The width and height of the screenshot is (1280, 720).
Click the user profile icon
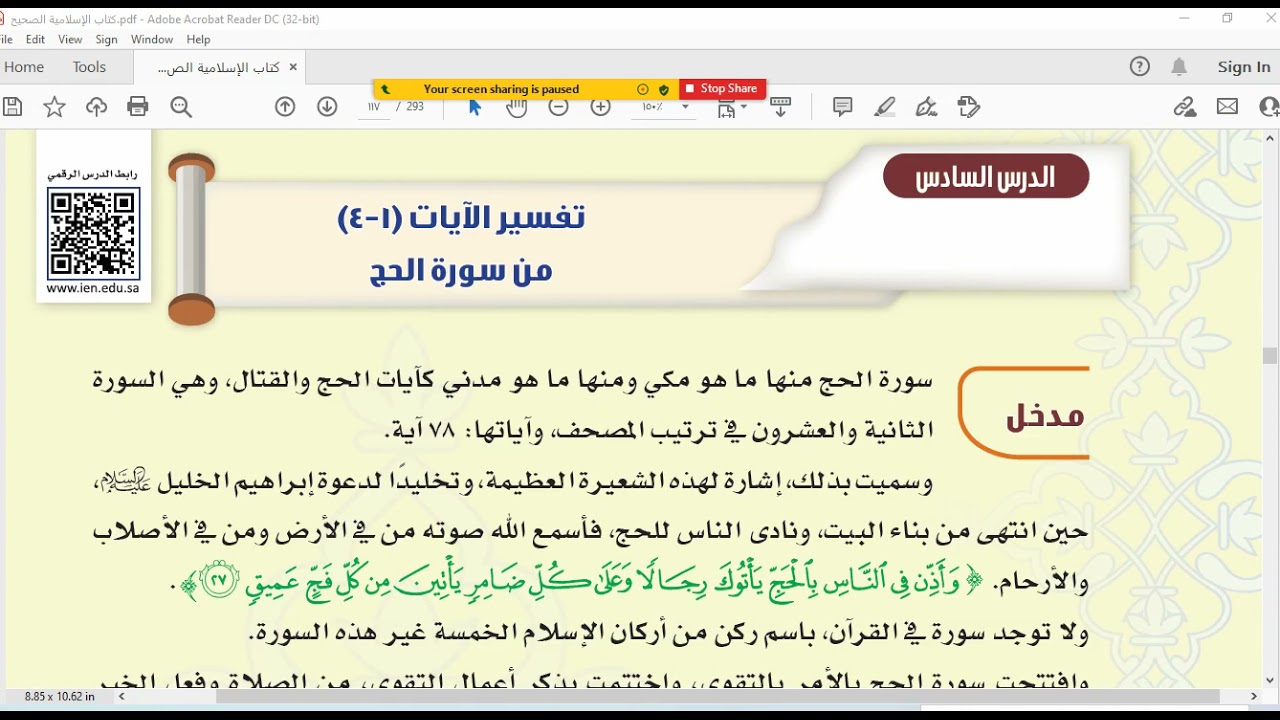point(1270,107)
